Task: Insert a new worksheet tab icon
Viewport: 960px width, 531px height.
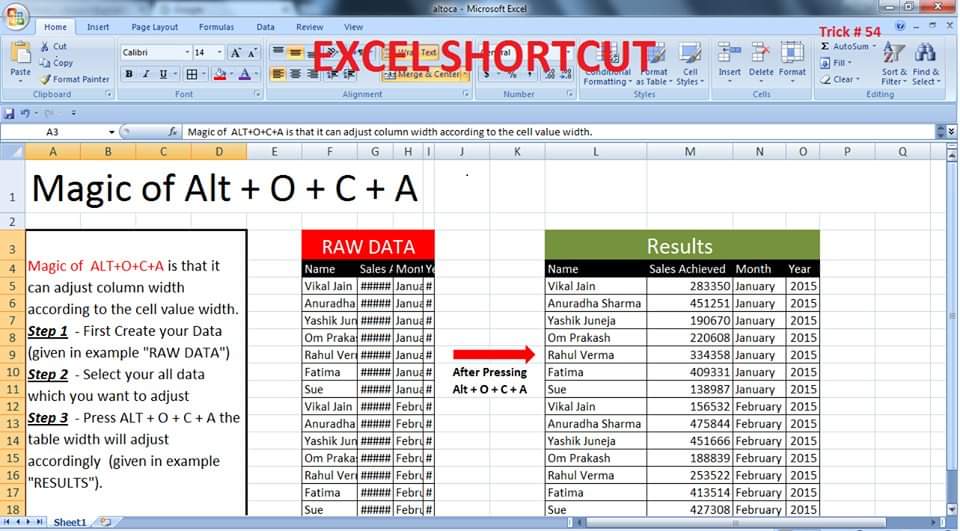Action: 105,522
